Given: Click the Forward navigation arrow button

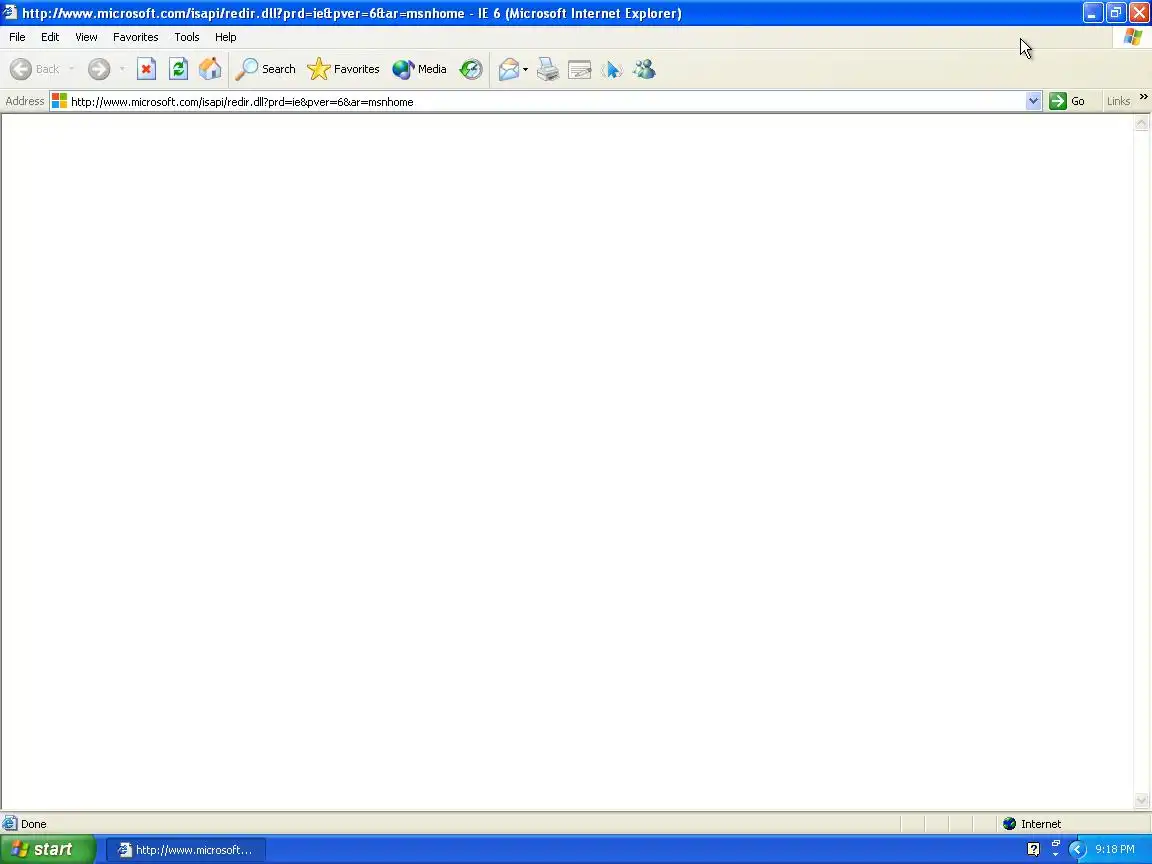Looking at the screenshot, I should pyautogui.click(x=98, y=69).
